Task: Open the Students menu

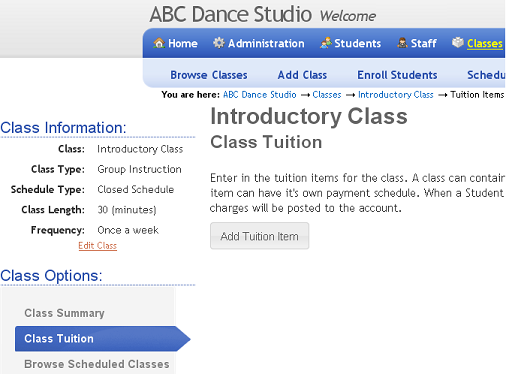Action: tap(357, 43)
